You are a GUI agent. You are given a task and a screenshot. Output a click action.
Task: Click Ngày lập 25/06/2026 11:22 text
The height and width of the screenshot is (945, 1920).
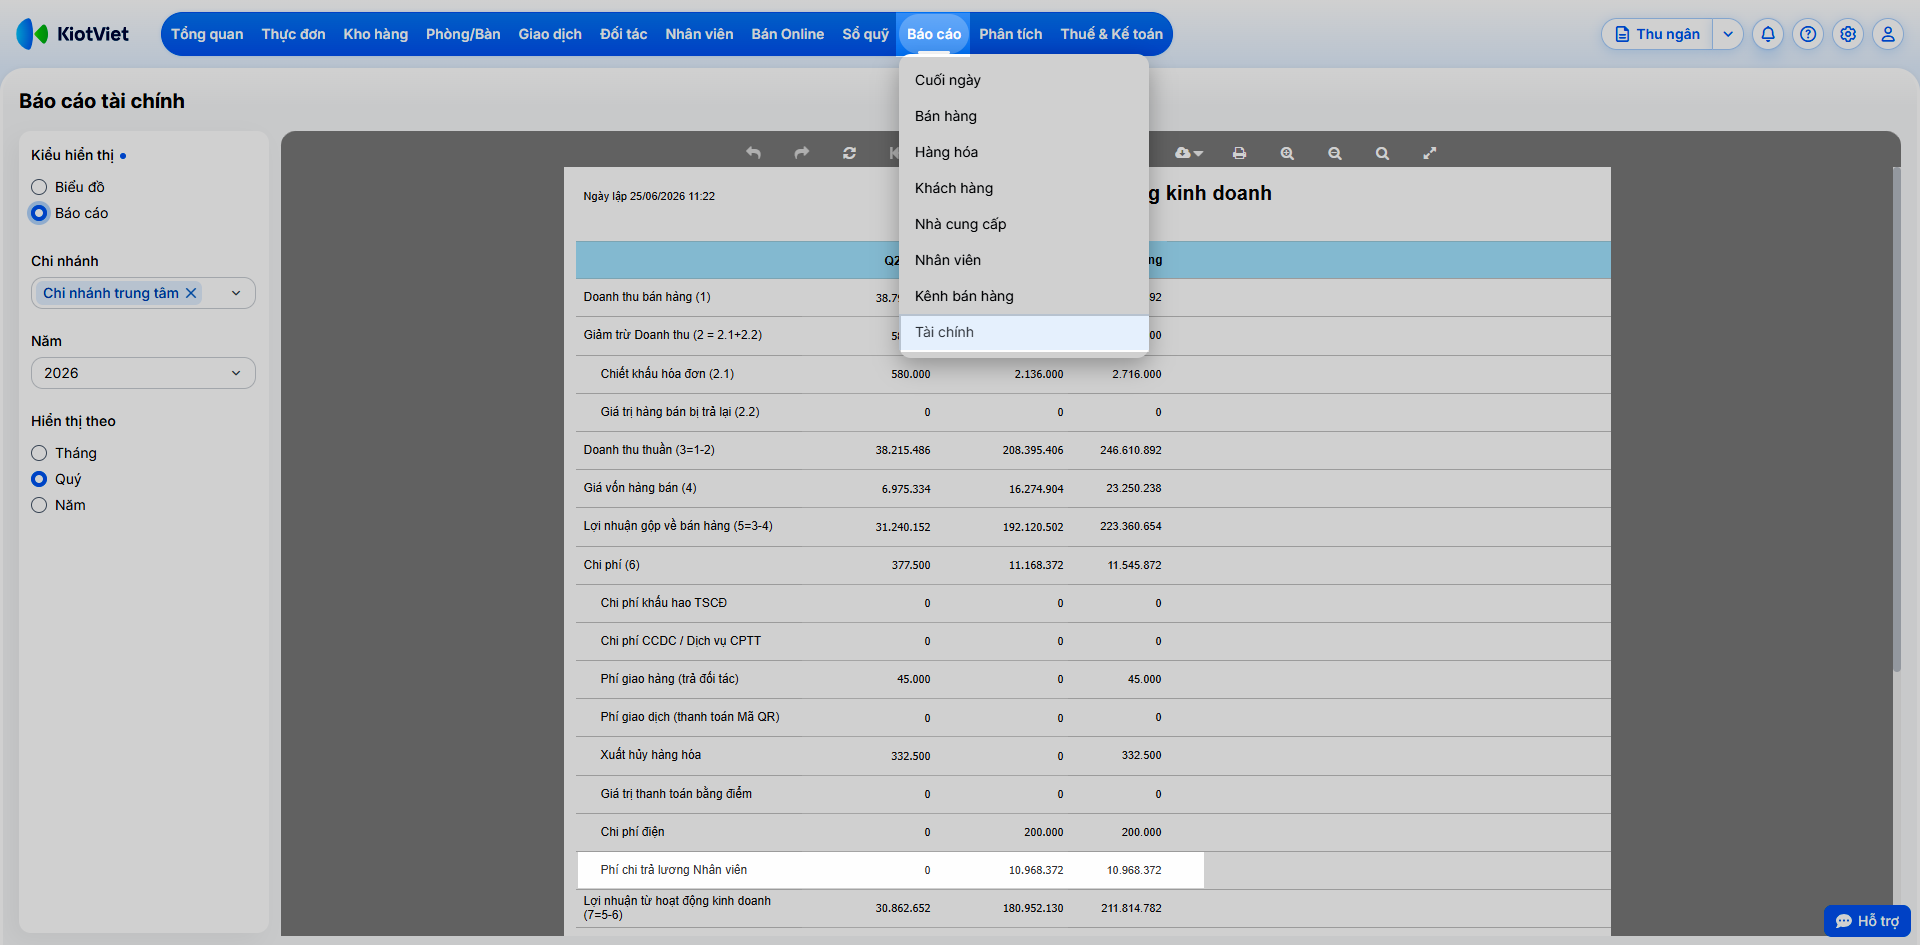[x=649, y=196]
